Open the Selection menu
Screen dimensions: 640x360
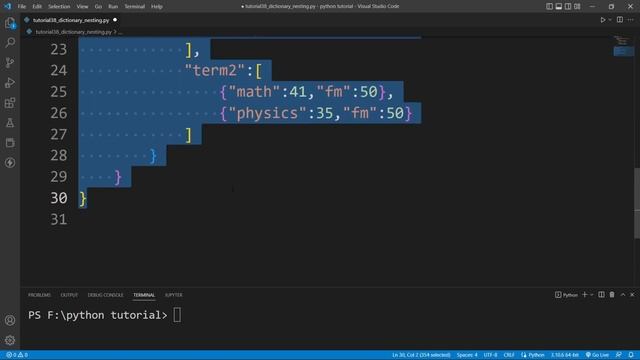pyautogui.click(x=59, y=7)
